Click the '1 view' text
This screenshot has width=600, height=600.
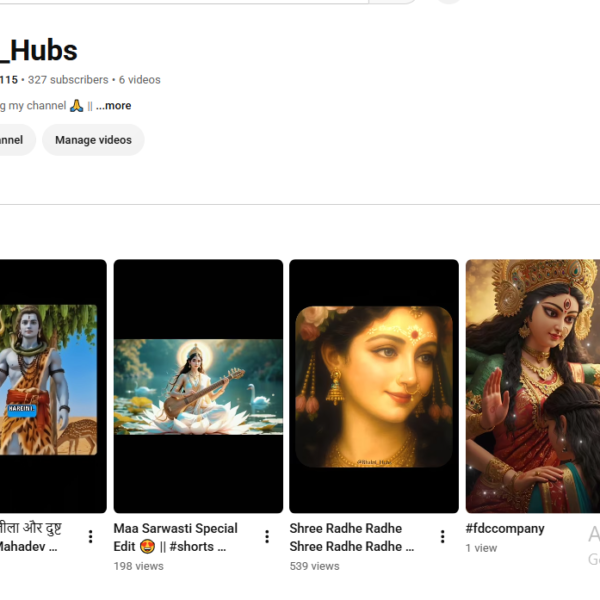481,548
